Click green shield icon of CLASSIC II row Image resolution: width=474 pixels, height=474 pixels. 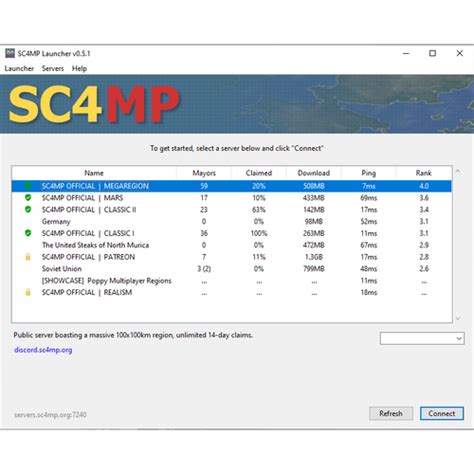pos(28,210)
